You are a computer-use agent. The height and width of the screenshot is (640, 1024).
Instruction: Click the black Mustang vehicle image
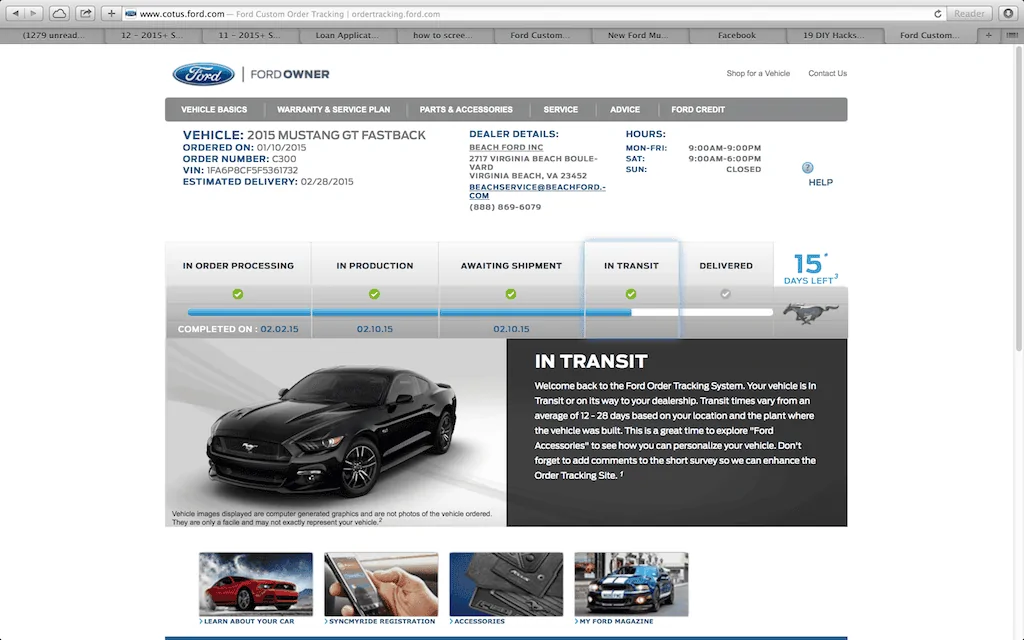point(332,432)
